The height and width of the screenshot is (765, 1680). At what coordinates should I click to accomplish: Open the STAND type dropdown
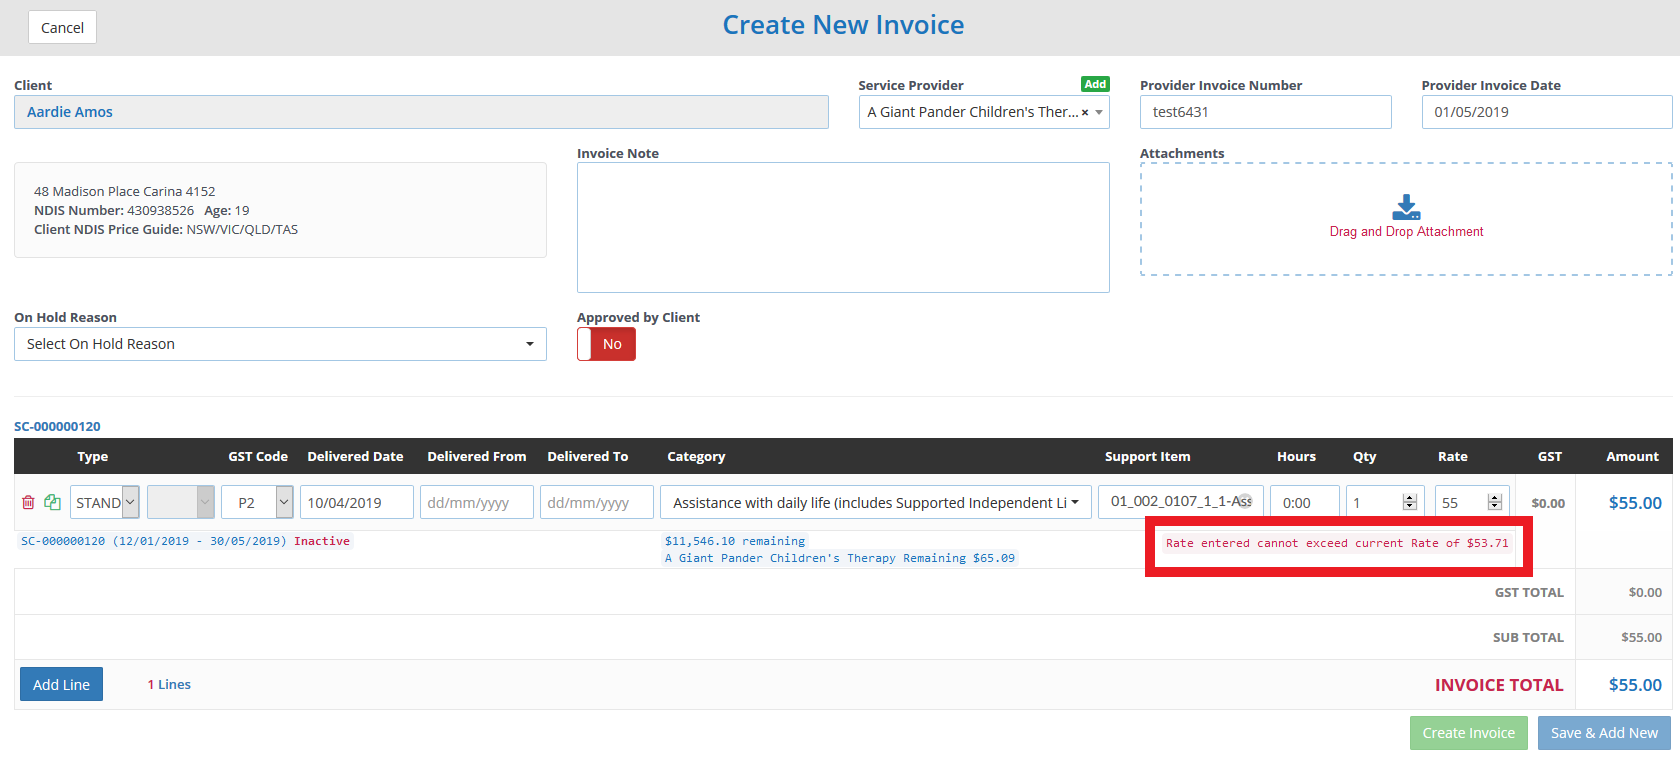tap(105, 502)
